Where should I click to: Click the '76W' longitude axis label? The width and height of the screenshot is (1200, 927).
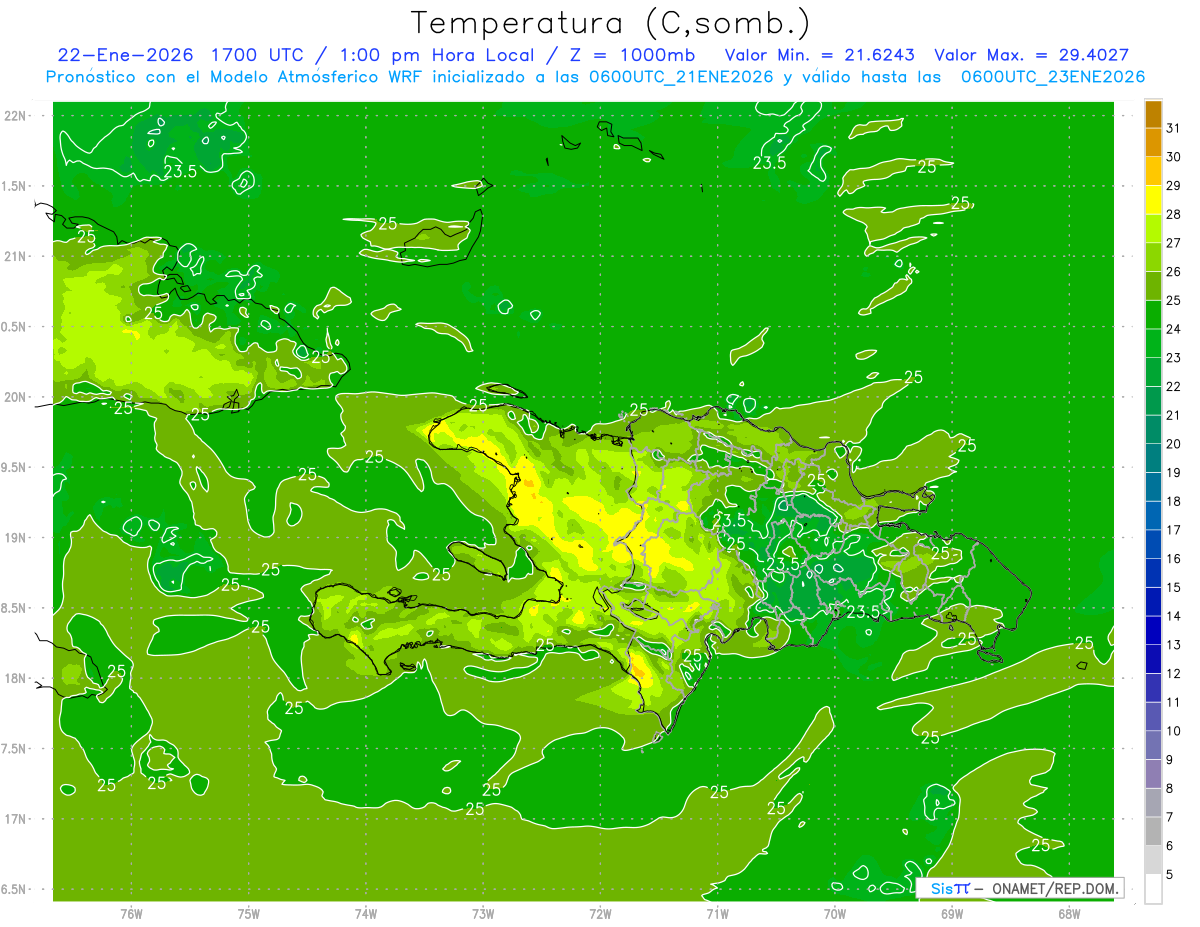click(131, 914)
